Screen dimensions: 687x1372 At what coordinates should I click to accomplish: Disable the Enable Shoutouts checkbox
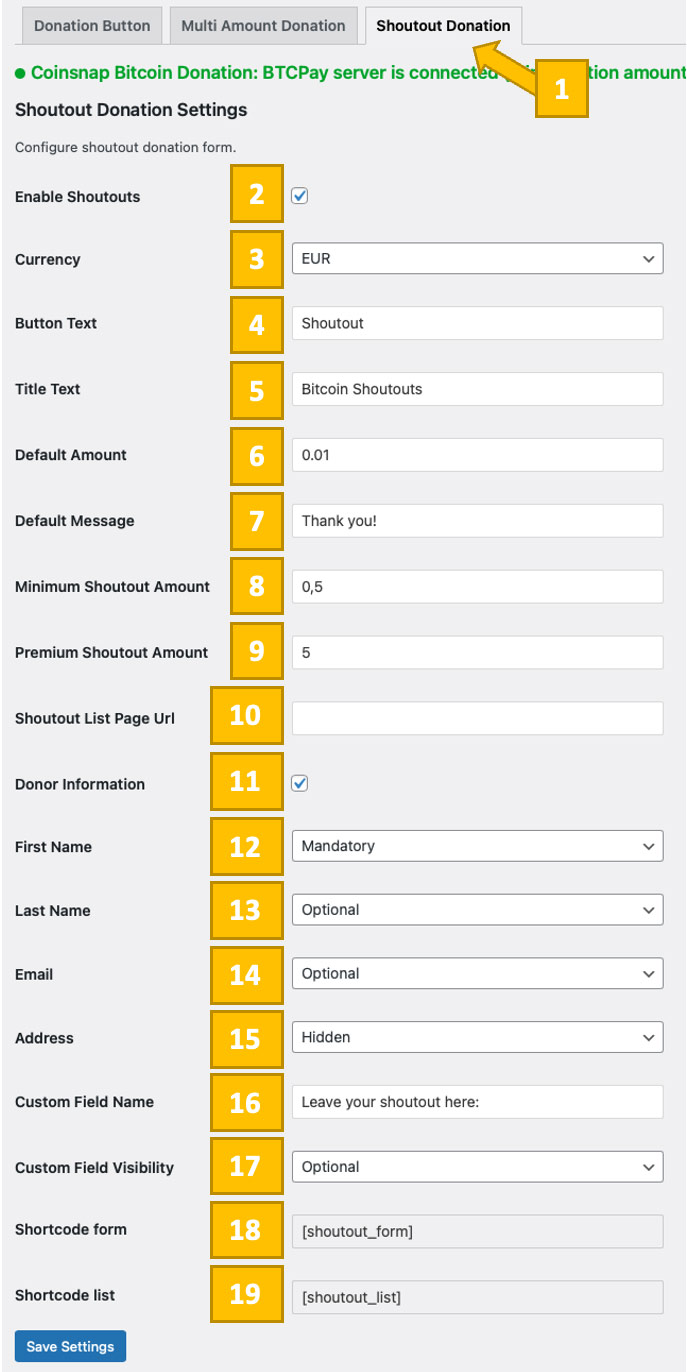(x=299, y=195)
